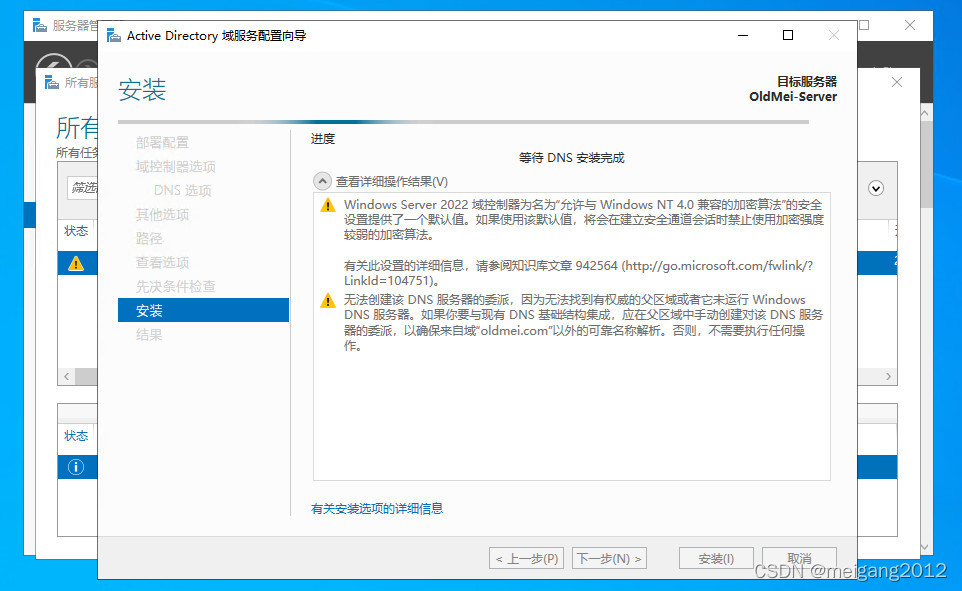Click the info icon in lower status list

(x=76, y=467)
